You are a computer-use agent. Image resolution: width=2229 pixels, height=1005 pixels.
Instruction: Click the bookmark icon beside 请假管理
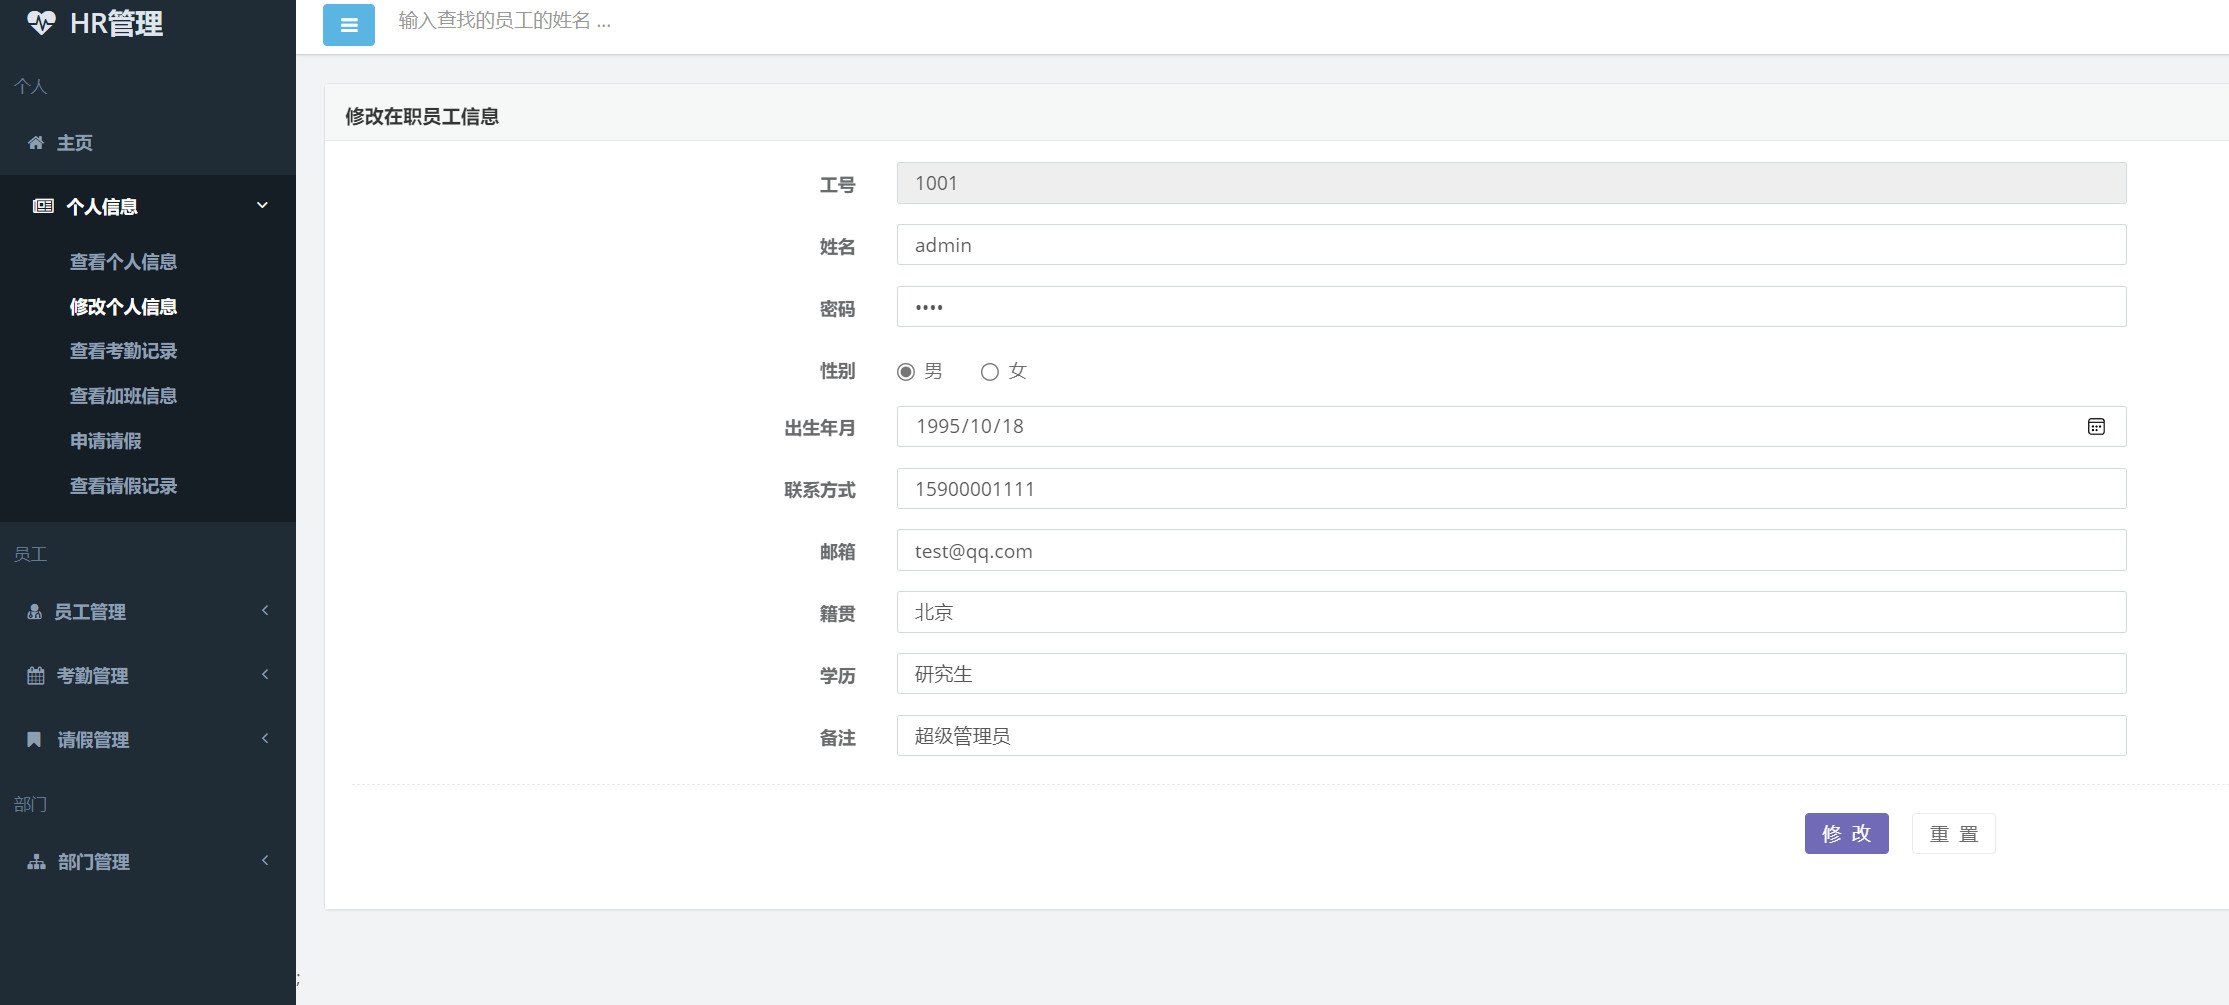pyautogui.click(x=34, y=740)
